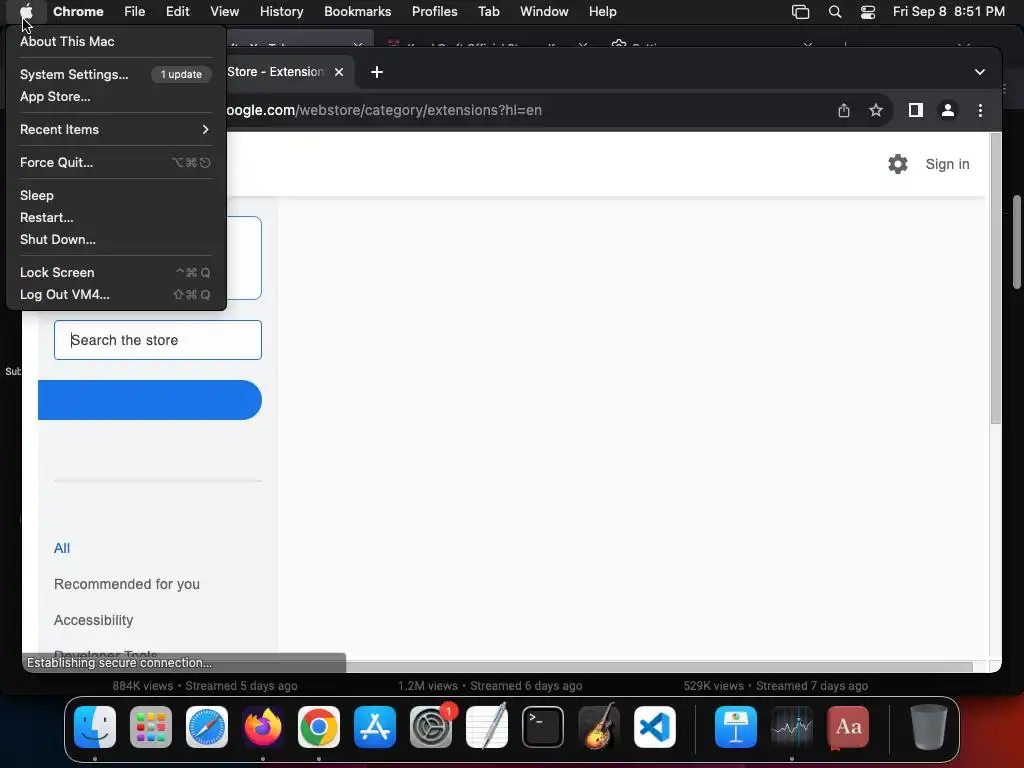Open the Trash in the Dock

pyautogui.click(x=929, y=727)
